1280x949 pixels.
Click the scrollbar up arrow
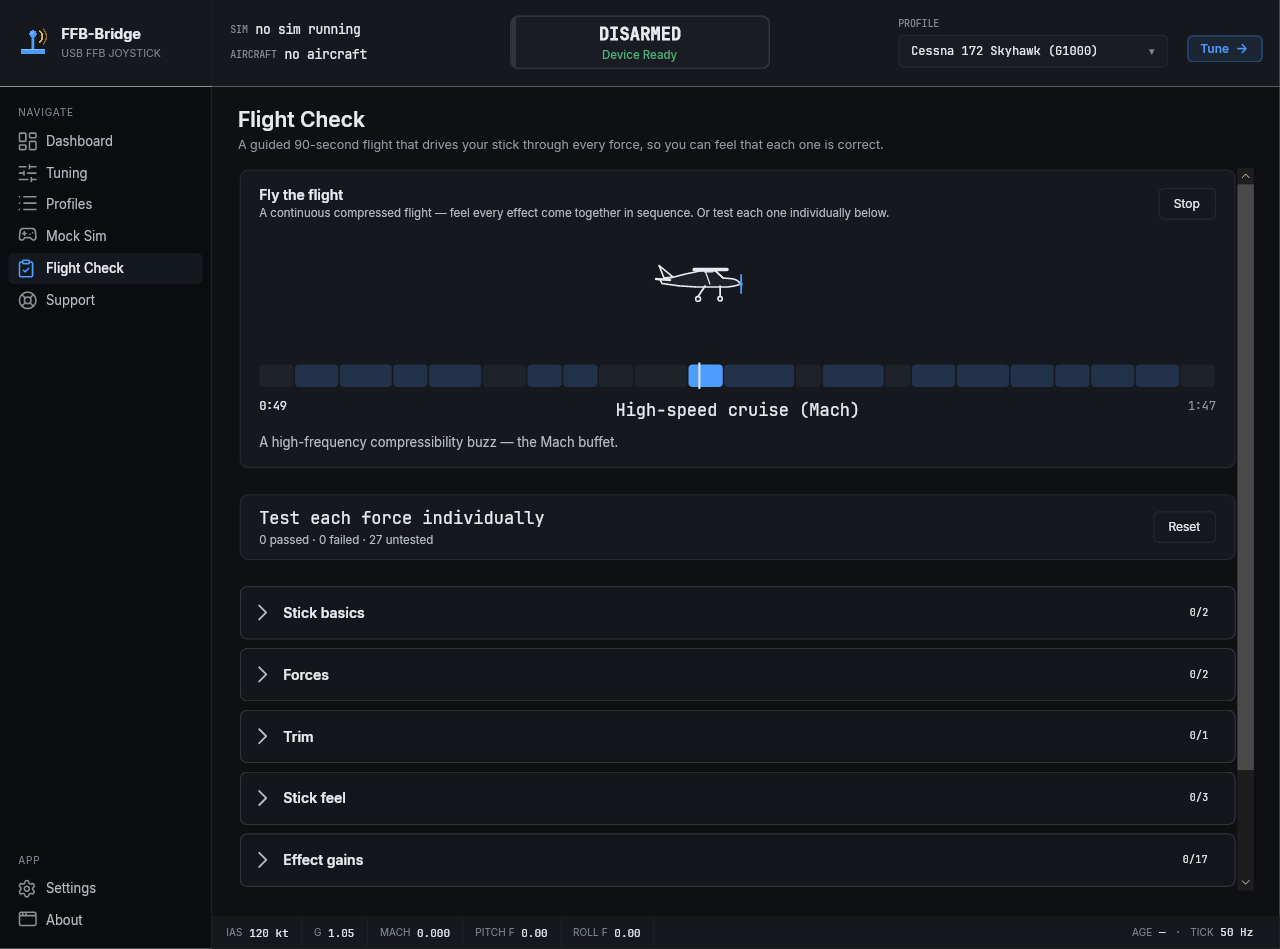[x=1246, y=176]
